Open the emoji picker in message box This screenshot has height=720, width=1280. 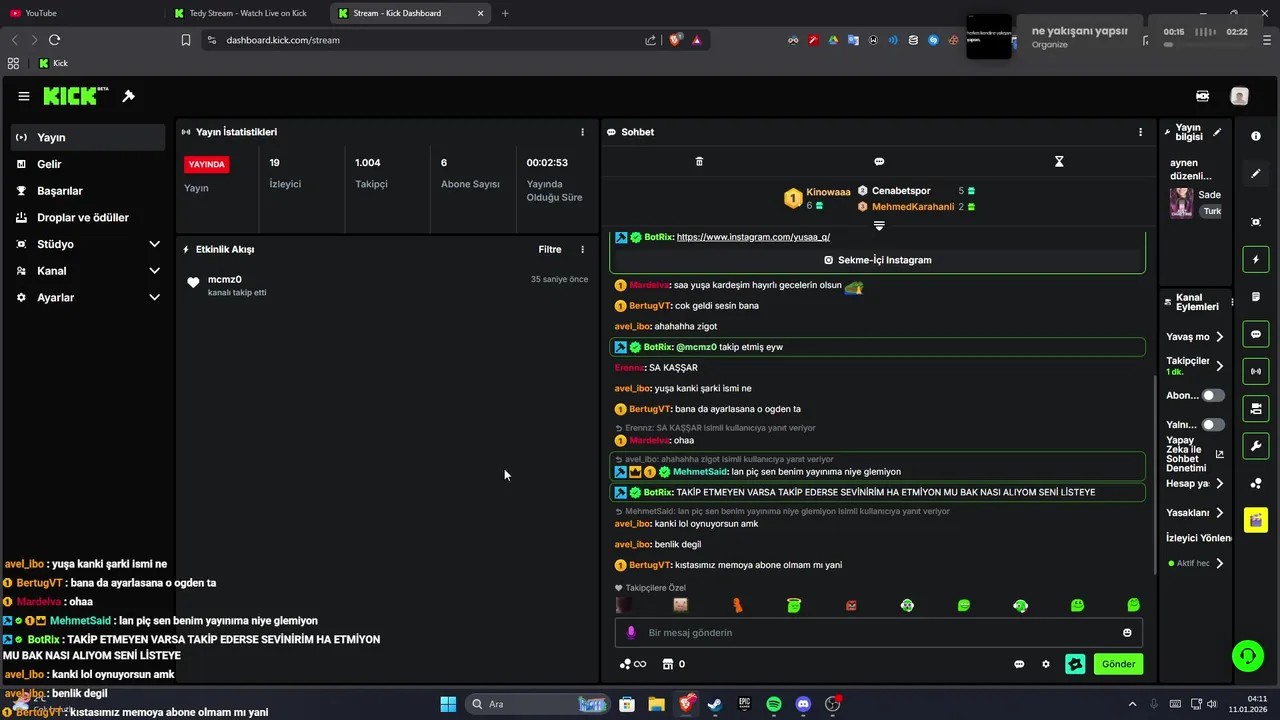click(x=1127, y=632)
